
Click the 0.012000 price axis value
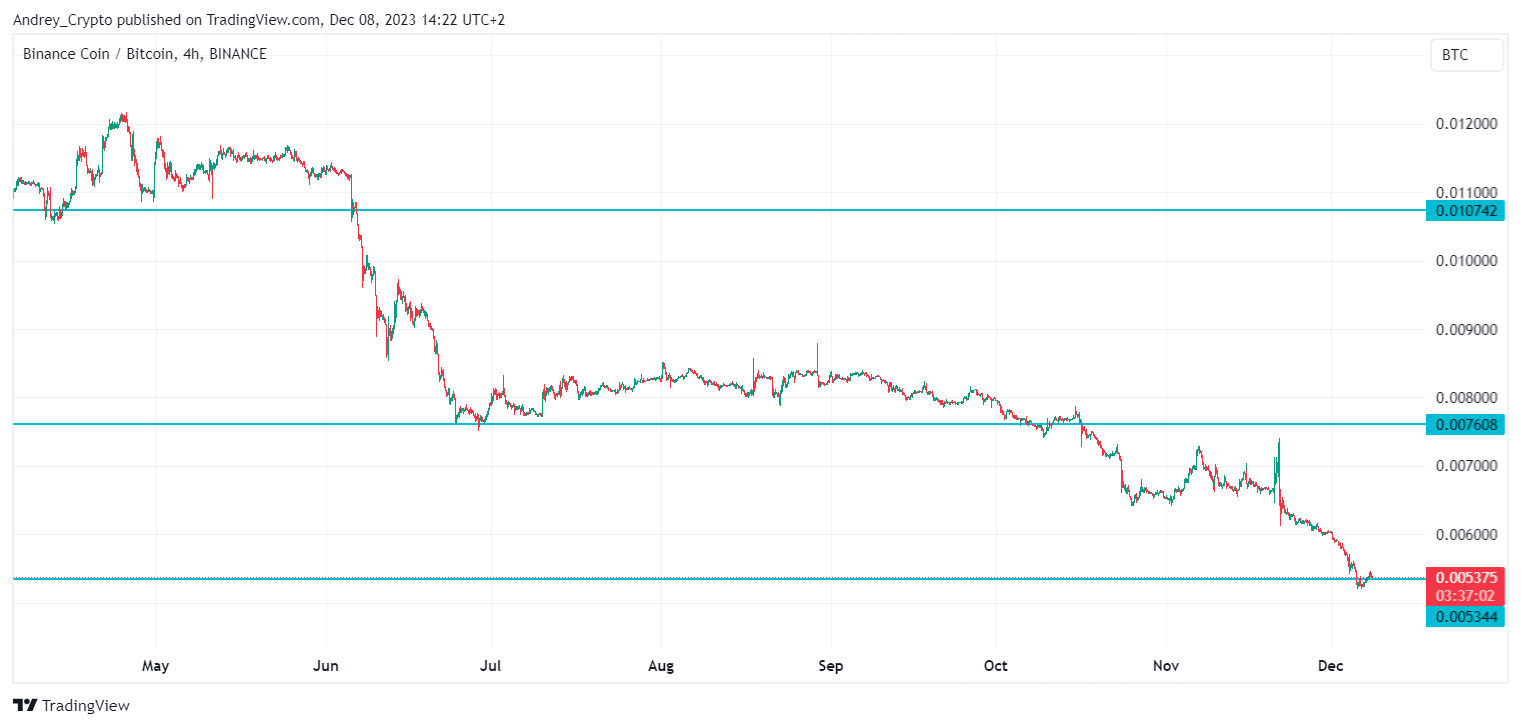(x=1466, y=124)
